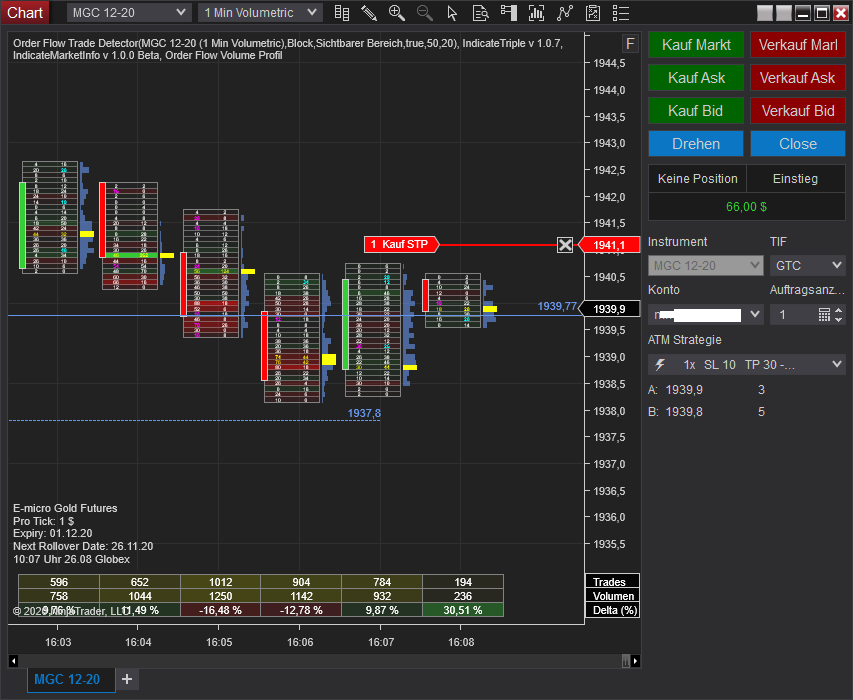The width and height of the screenshot is (853, 700).
Task: Click the -16,48 % delta cell
Action: [220, 610]
